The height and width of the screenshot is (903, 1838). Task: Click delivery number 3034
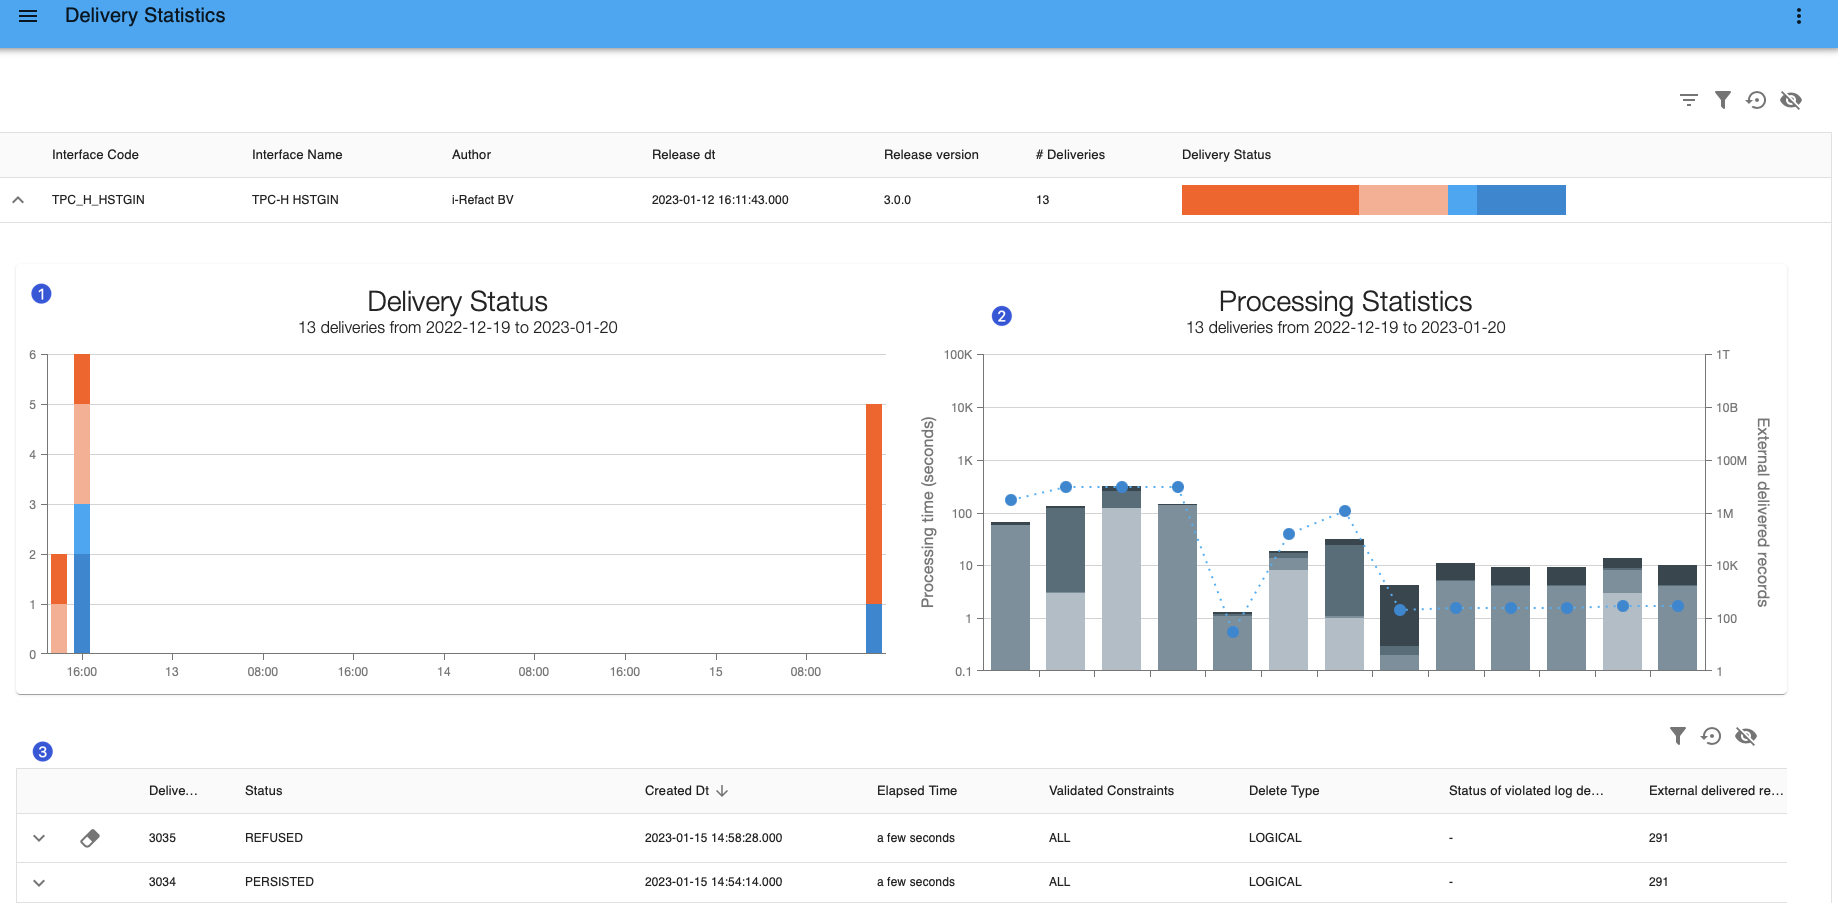(x=162, y=882)
